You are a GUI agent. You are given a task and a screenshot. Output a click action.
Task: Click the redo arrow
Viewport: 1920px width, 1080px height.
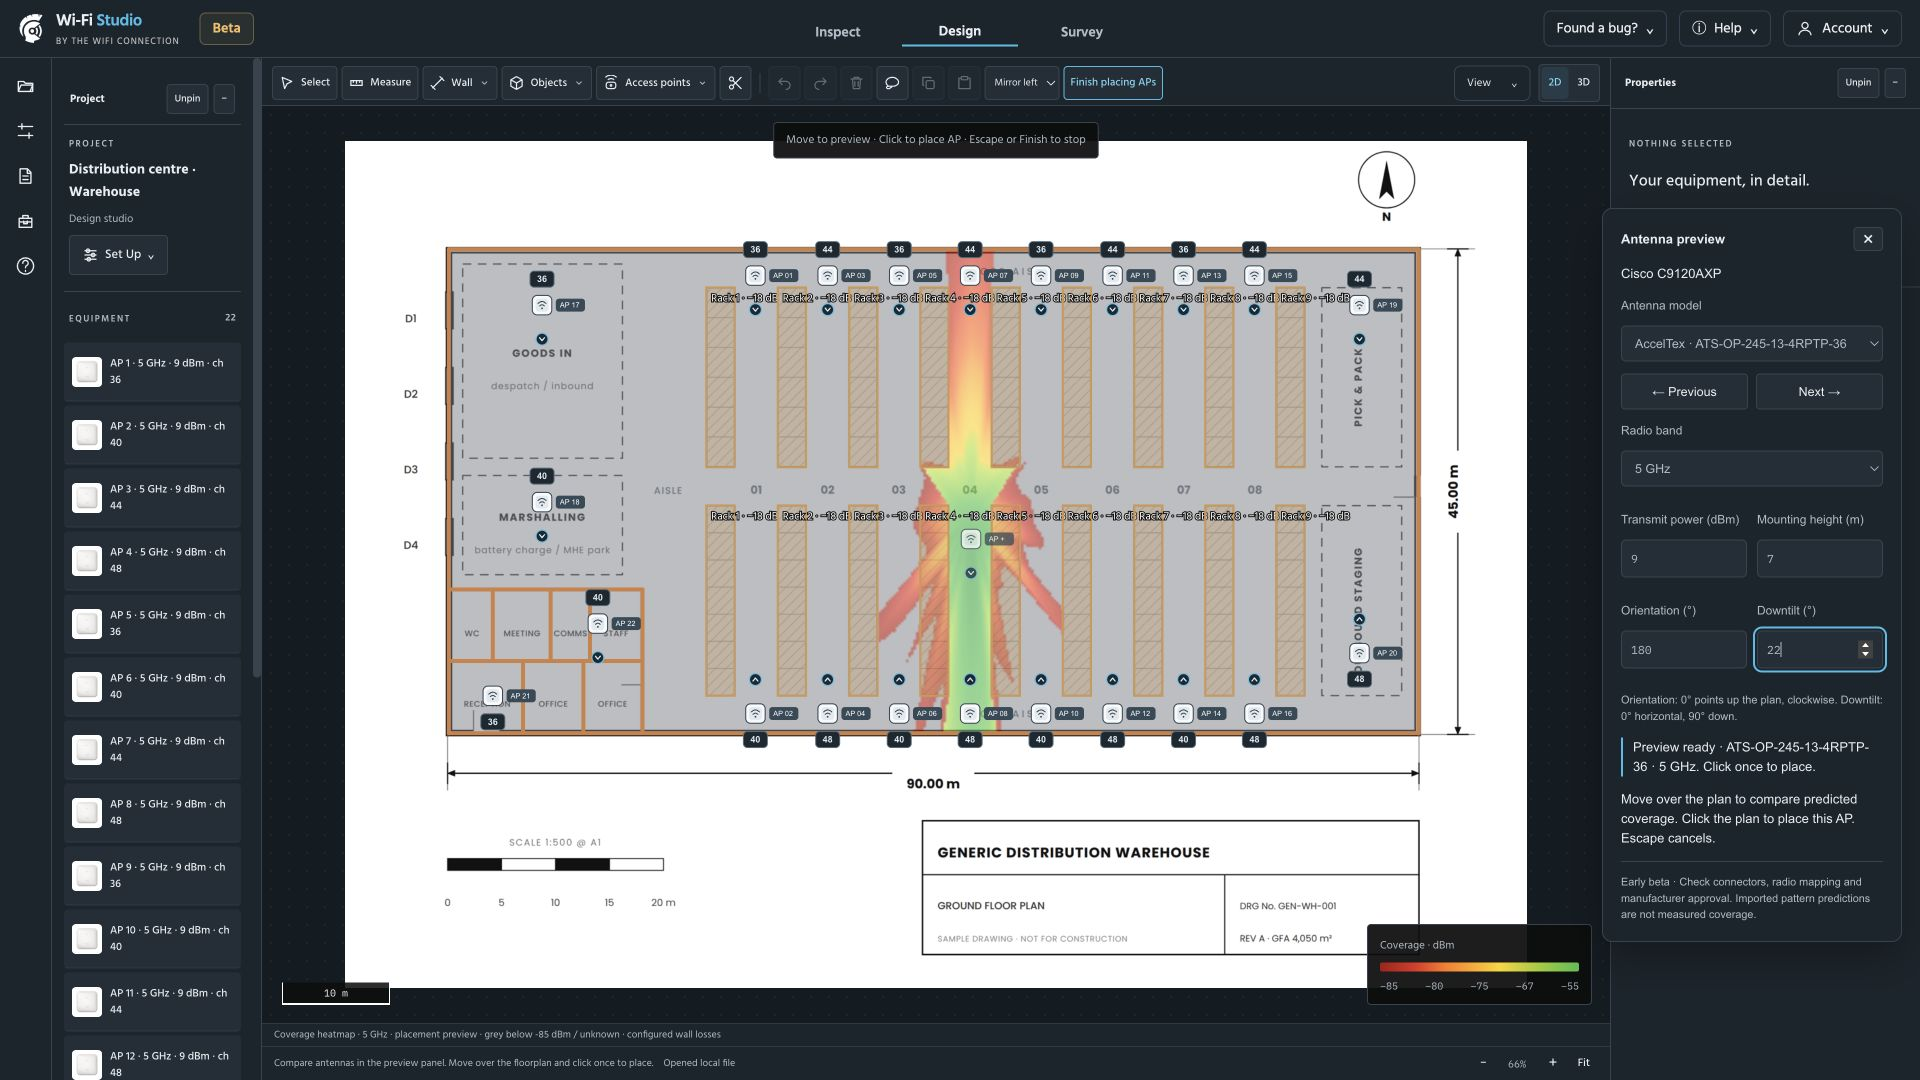point(820,83)
